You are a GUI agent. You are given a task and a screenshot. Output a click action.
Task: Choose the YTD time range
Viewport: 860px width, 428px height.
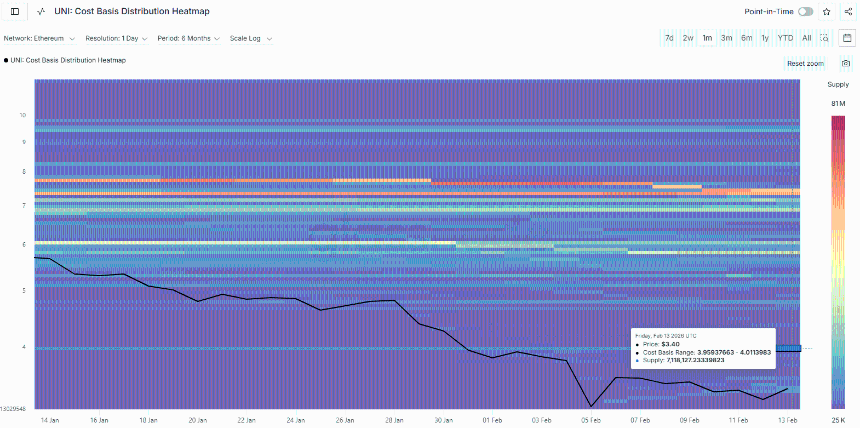point(786,38)
